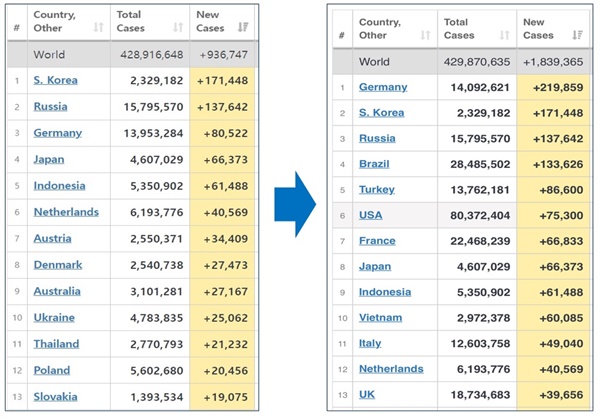Click Australia country link
The width and height of the screenshot is (600, 419).
pyautogui.click(x=57, y=292)
